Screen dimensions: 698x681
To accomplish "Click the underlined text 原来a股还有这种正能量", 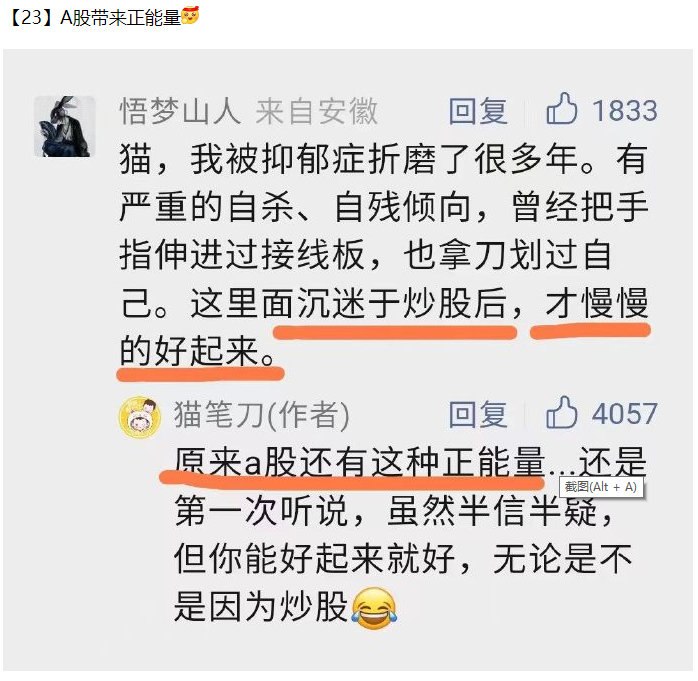I will tap(360, 462).
